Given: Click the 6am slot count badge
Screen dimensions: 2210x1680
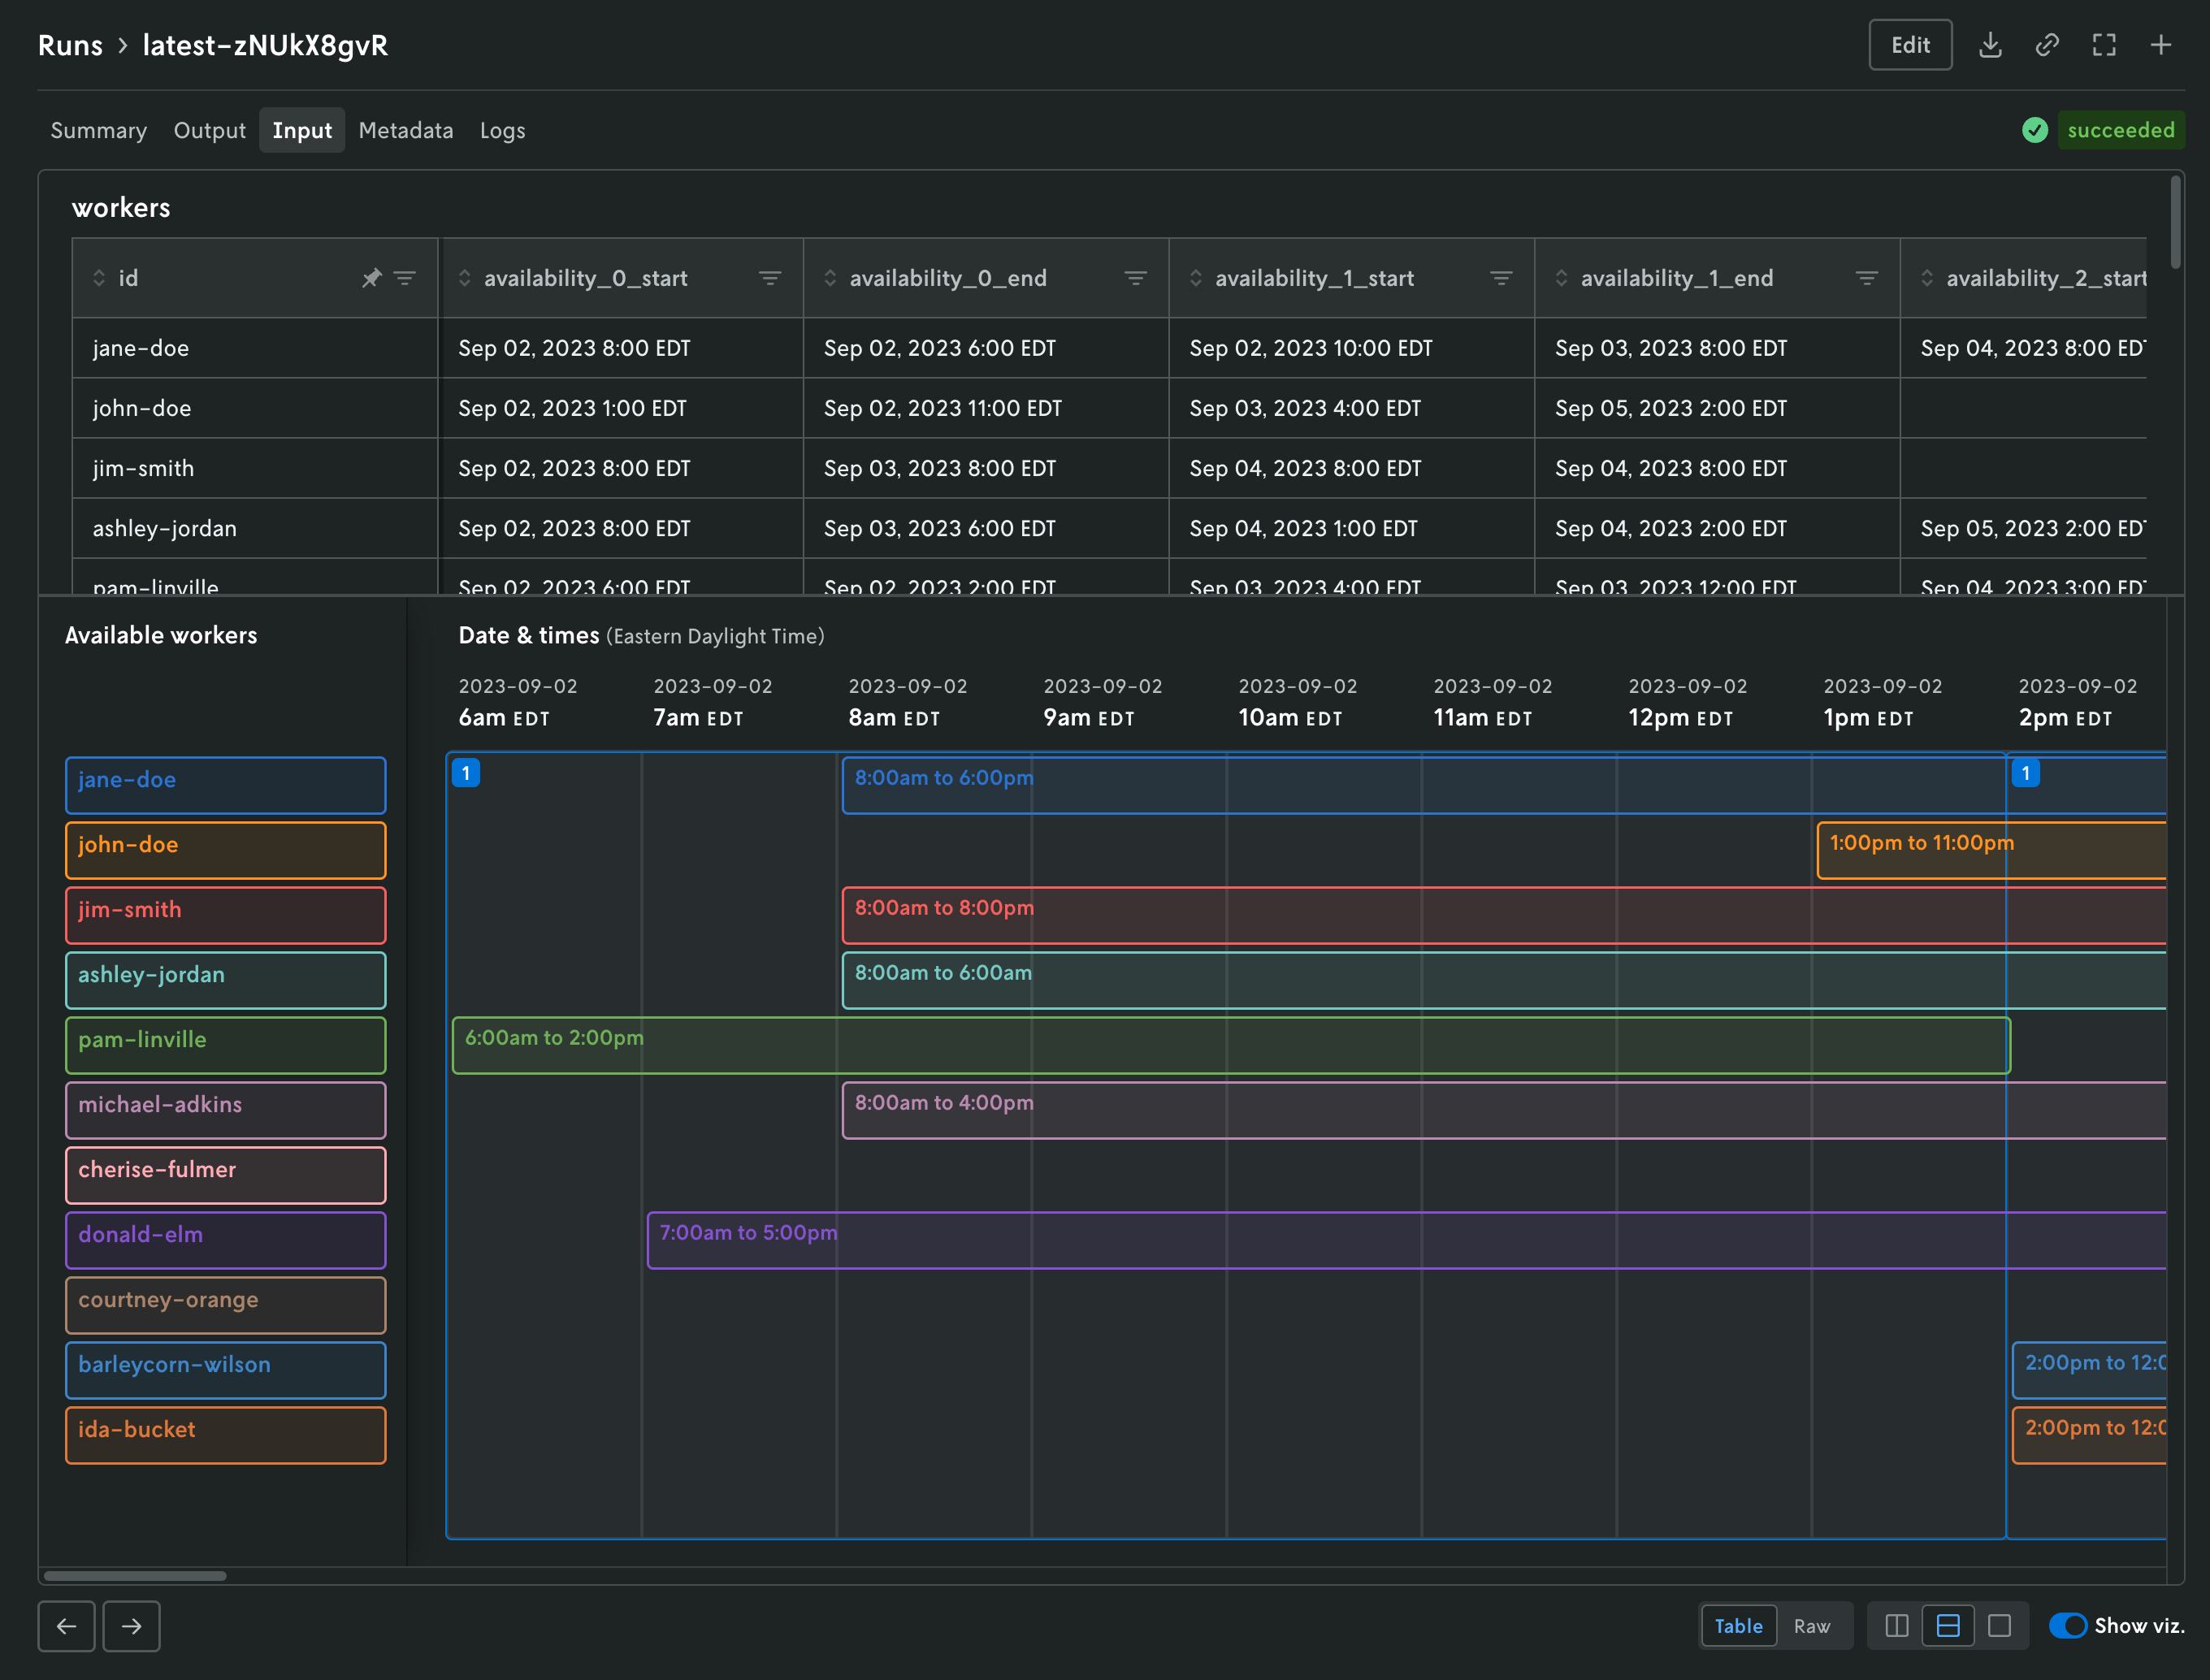Looking at the screenshot, I should coord(466,773).
